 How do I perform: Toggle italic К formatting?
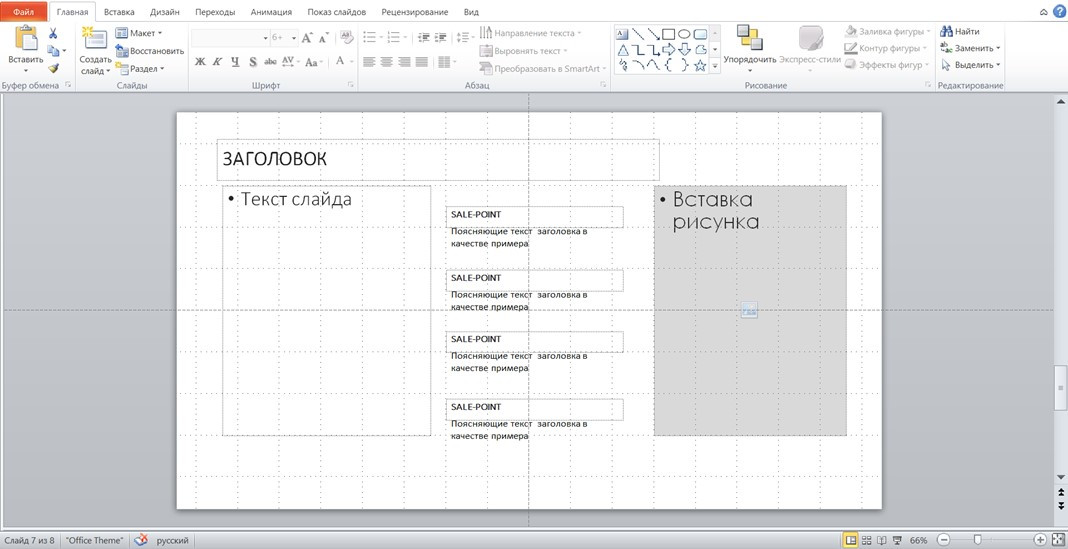(218, 62)
